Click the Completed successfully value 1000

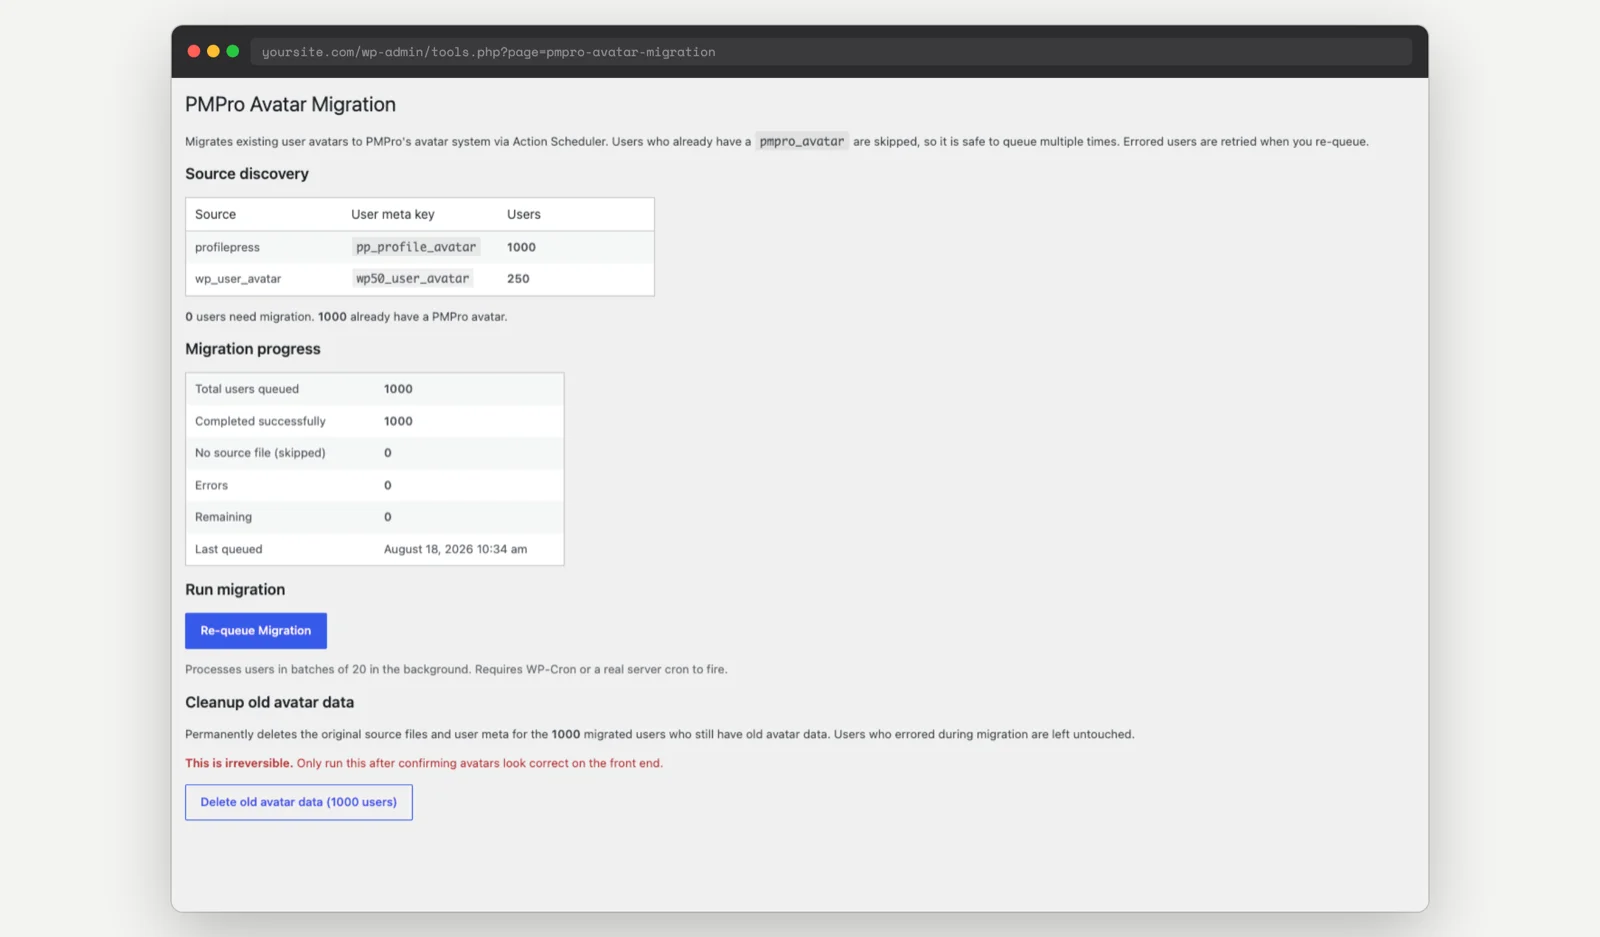click(x=398, y=421)
